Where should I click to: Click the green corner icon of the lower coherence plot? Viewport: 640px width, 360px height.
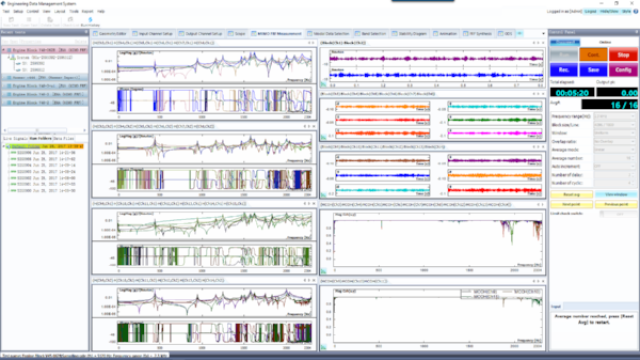[x=324, y=347]
